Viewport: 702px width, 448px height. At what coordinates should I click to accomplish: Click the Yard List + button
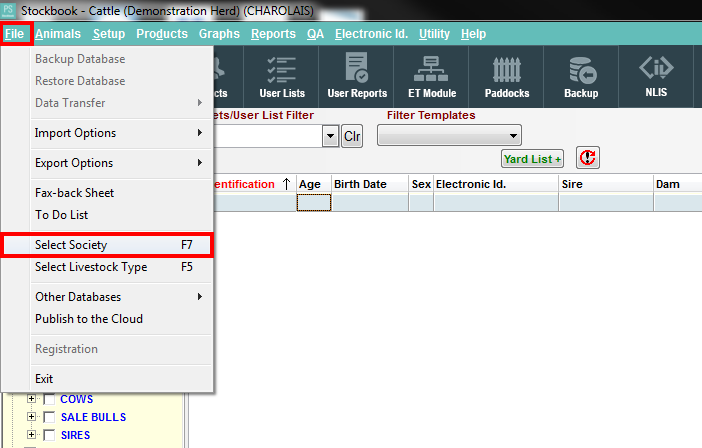pyautogui.click(x=532, y=159)
